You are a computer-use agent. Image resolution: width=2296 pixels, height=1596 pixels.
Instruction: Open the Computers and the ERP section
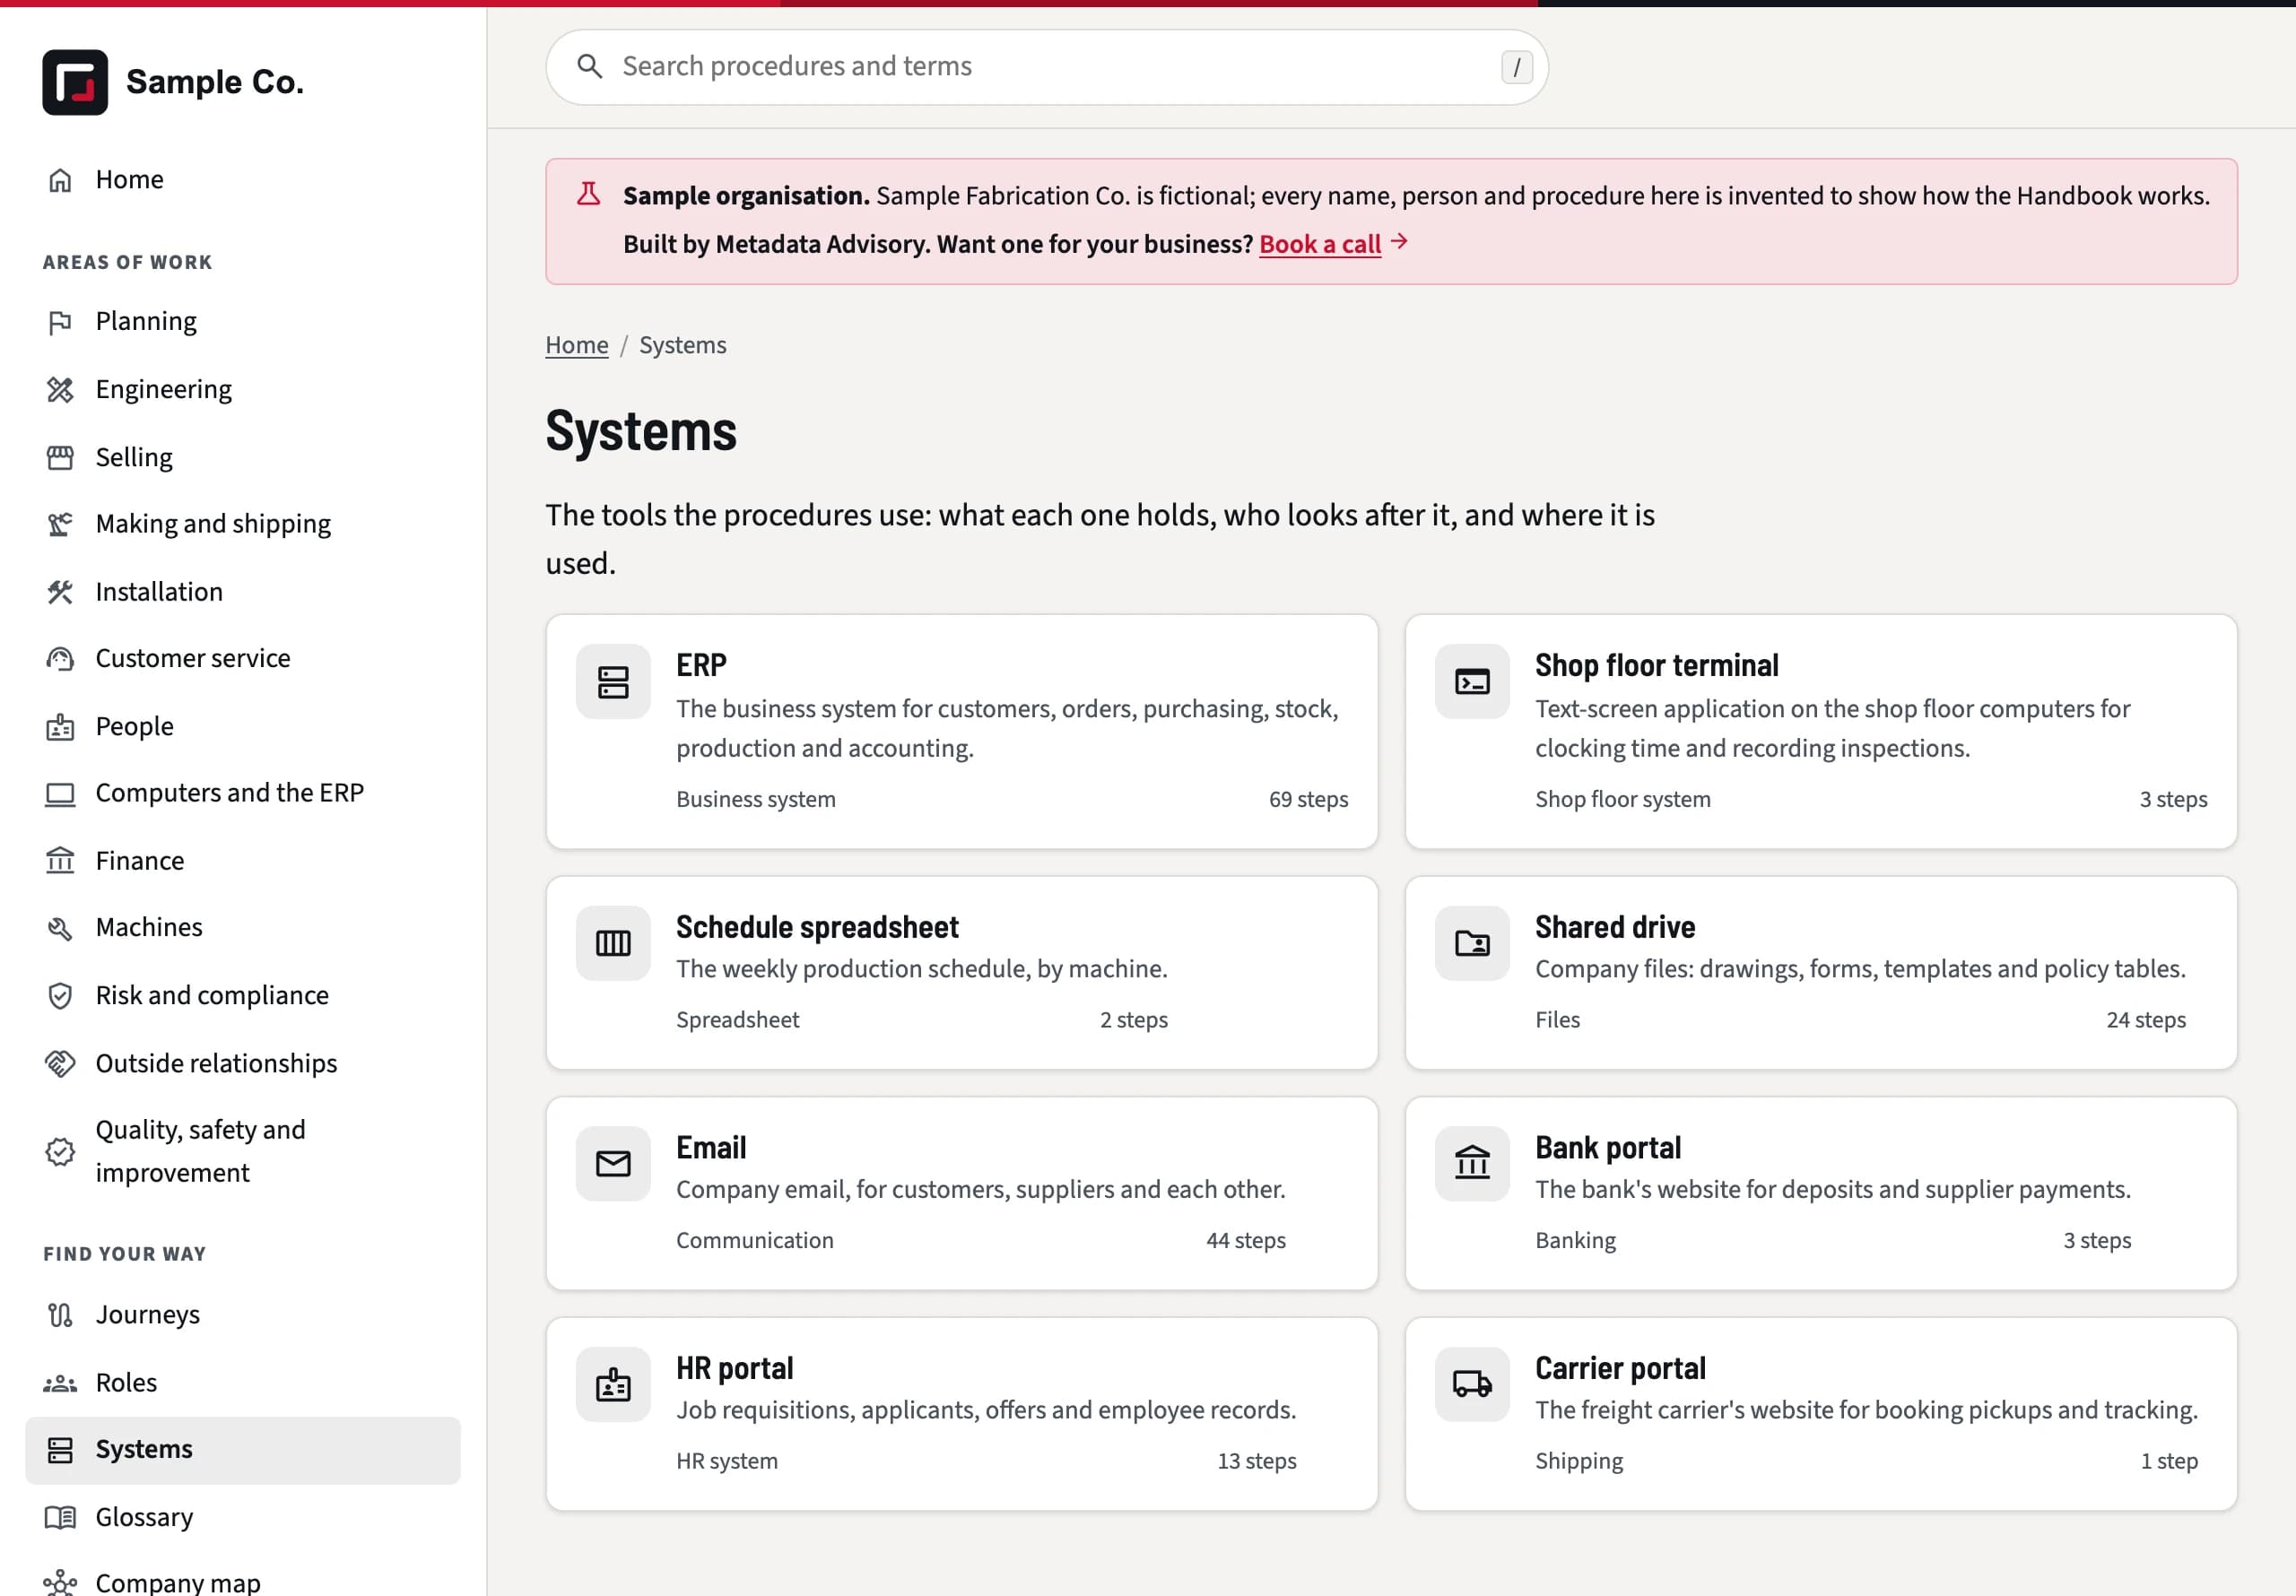pos(243,794)
